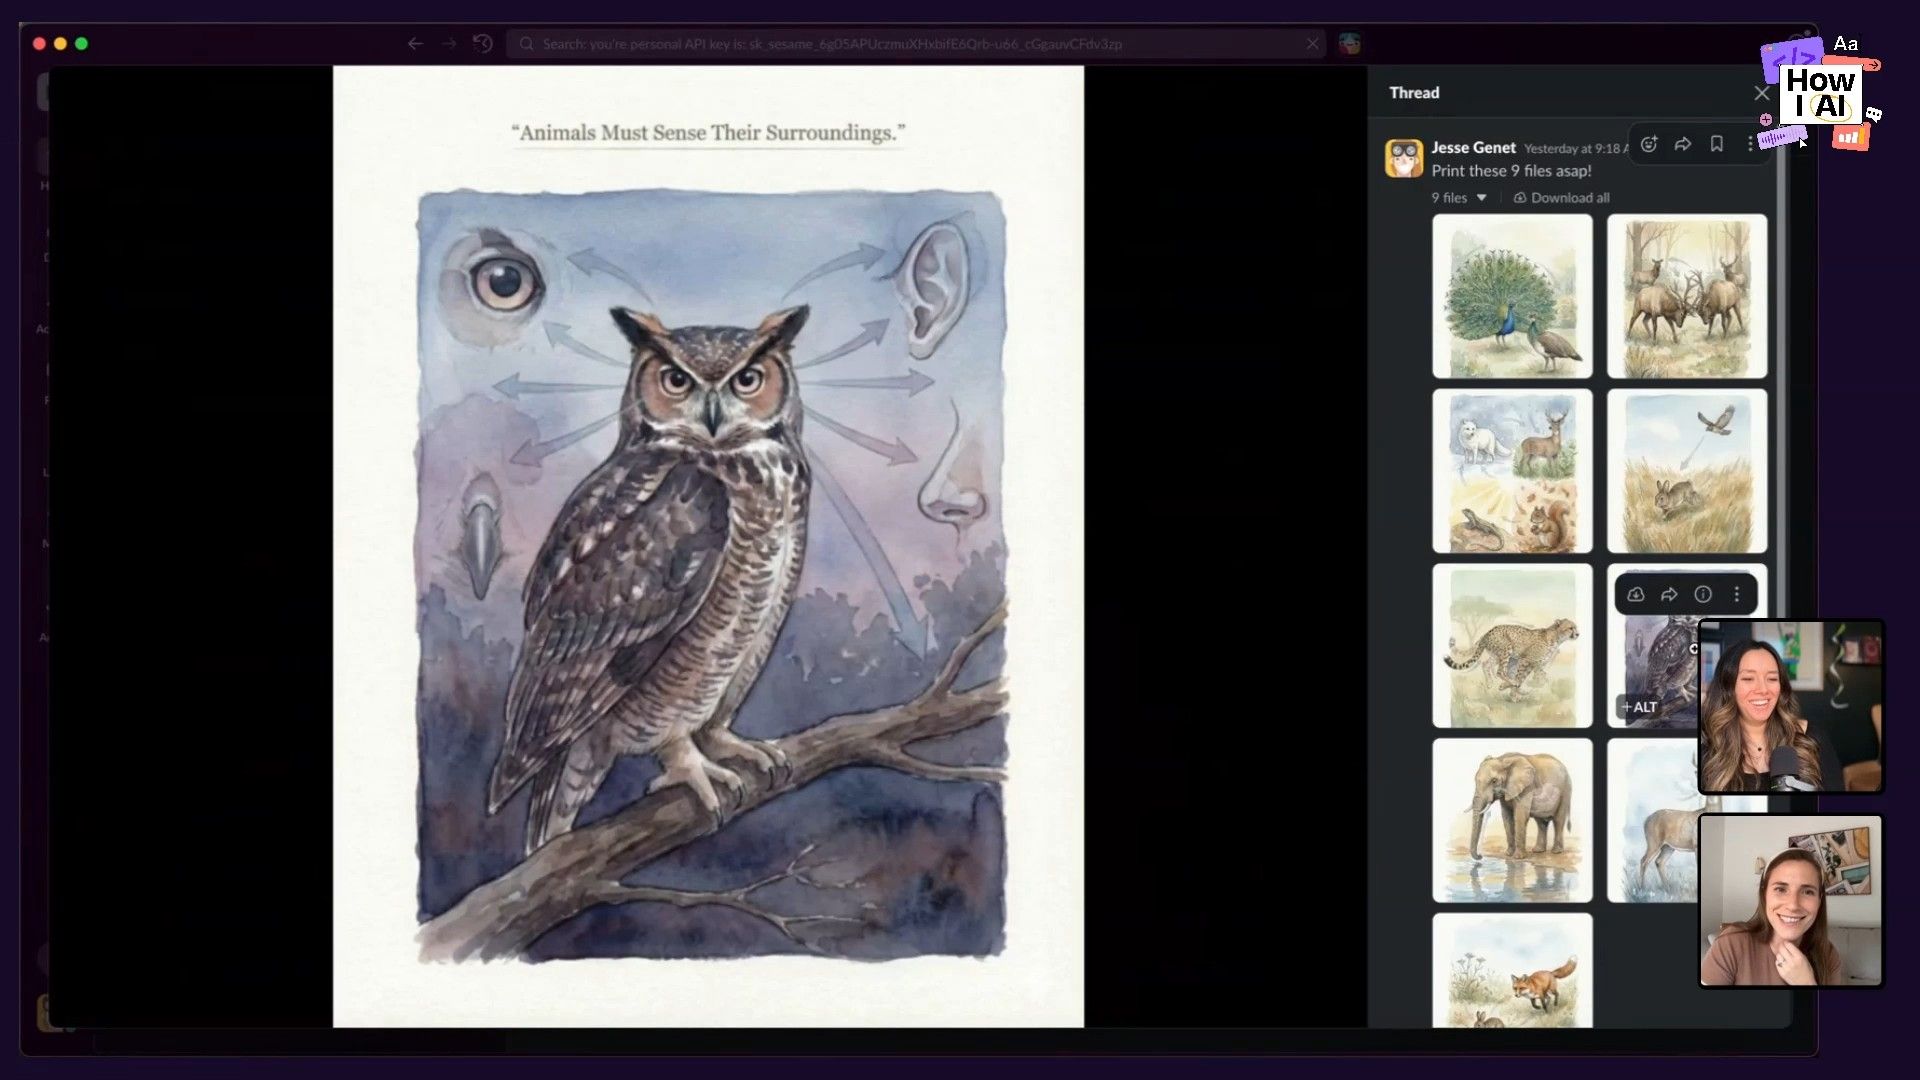Open the elephant thumbnail
Image resolution: width=1920 pixels, height=1080 pixels.
[x=1512, y=821]
